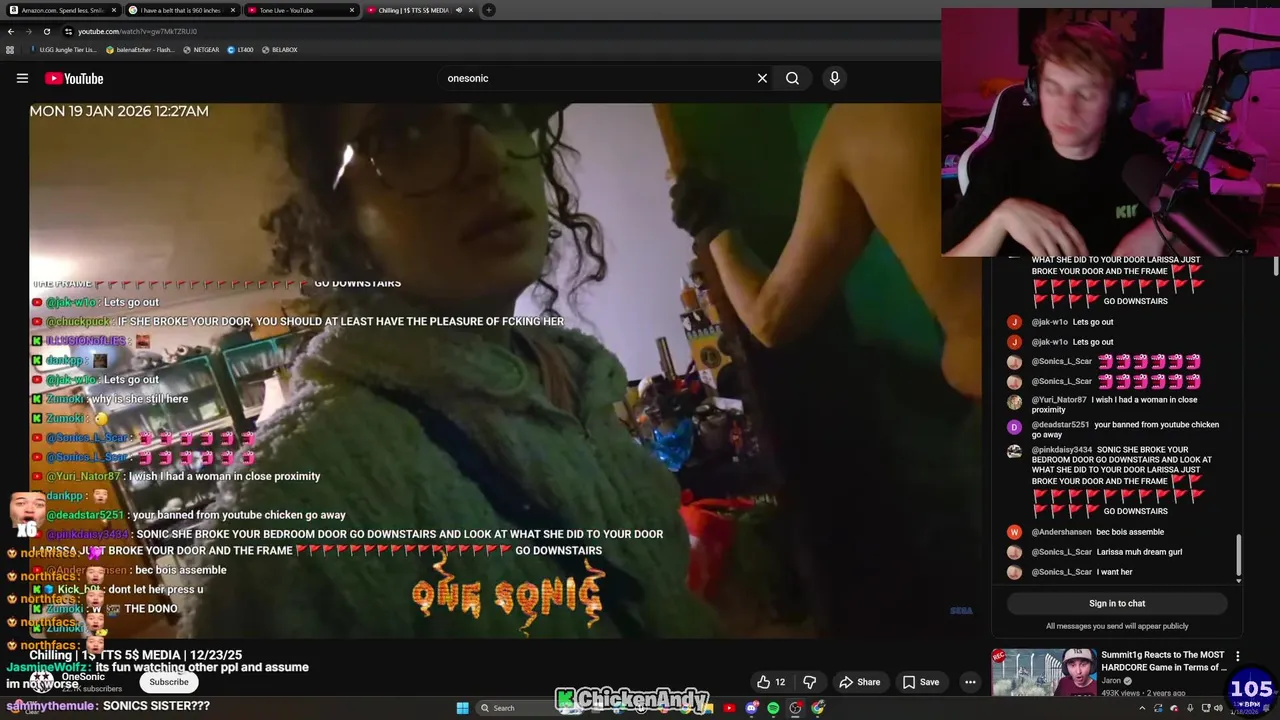Open the LT400 bookmark

[240, 49]
